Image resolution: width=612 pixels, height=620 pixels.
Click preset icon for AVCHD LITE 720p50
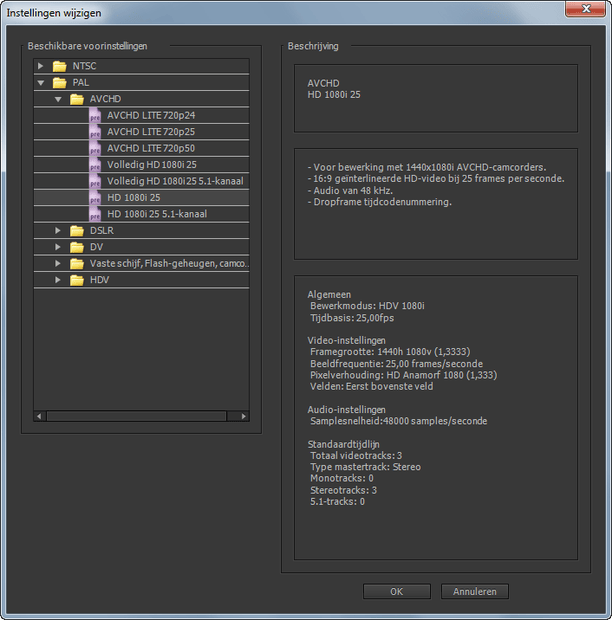tap(95, 149)
